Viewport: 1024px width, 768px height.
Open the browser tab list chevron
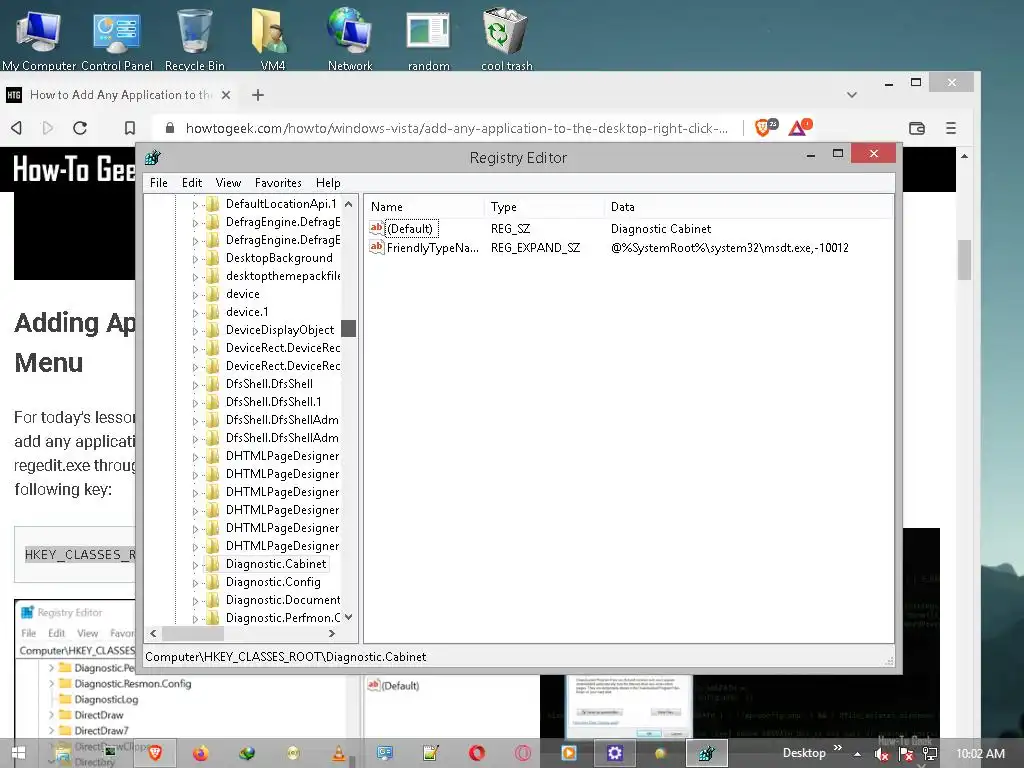tap(852, 95)
